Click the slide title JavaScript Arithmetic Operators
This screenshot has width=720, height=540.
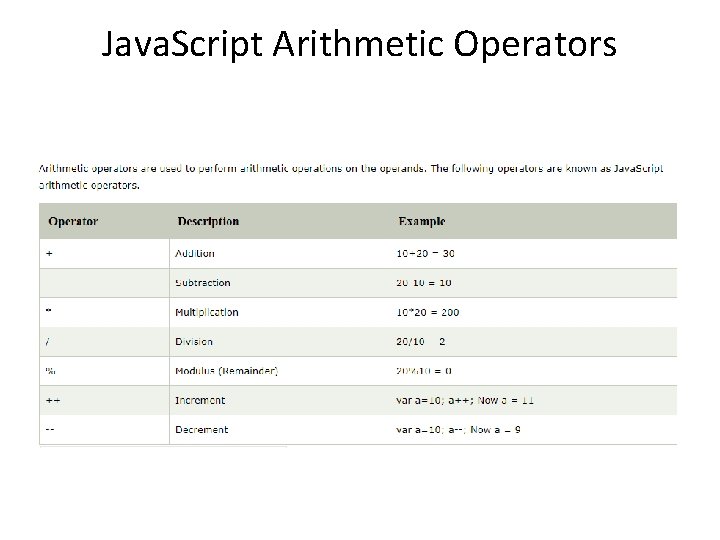point(359,45)
